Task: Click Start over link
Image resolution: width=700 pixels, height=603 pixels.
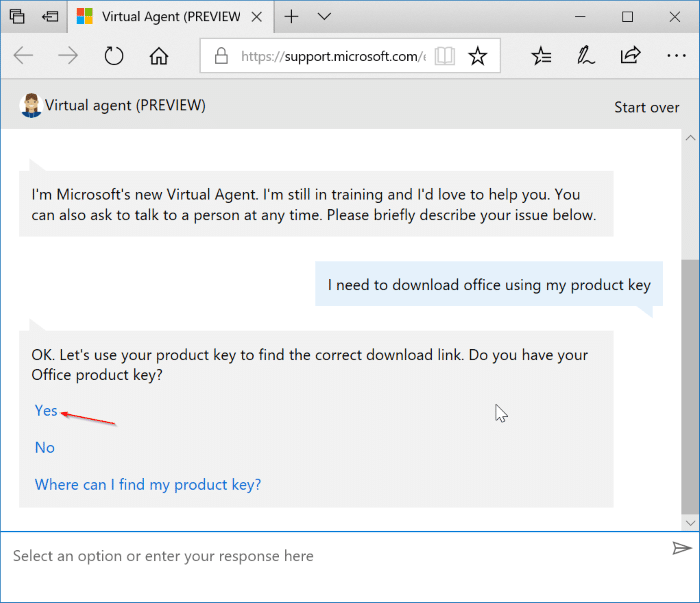Action: 646,107
